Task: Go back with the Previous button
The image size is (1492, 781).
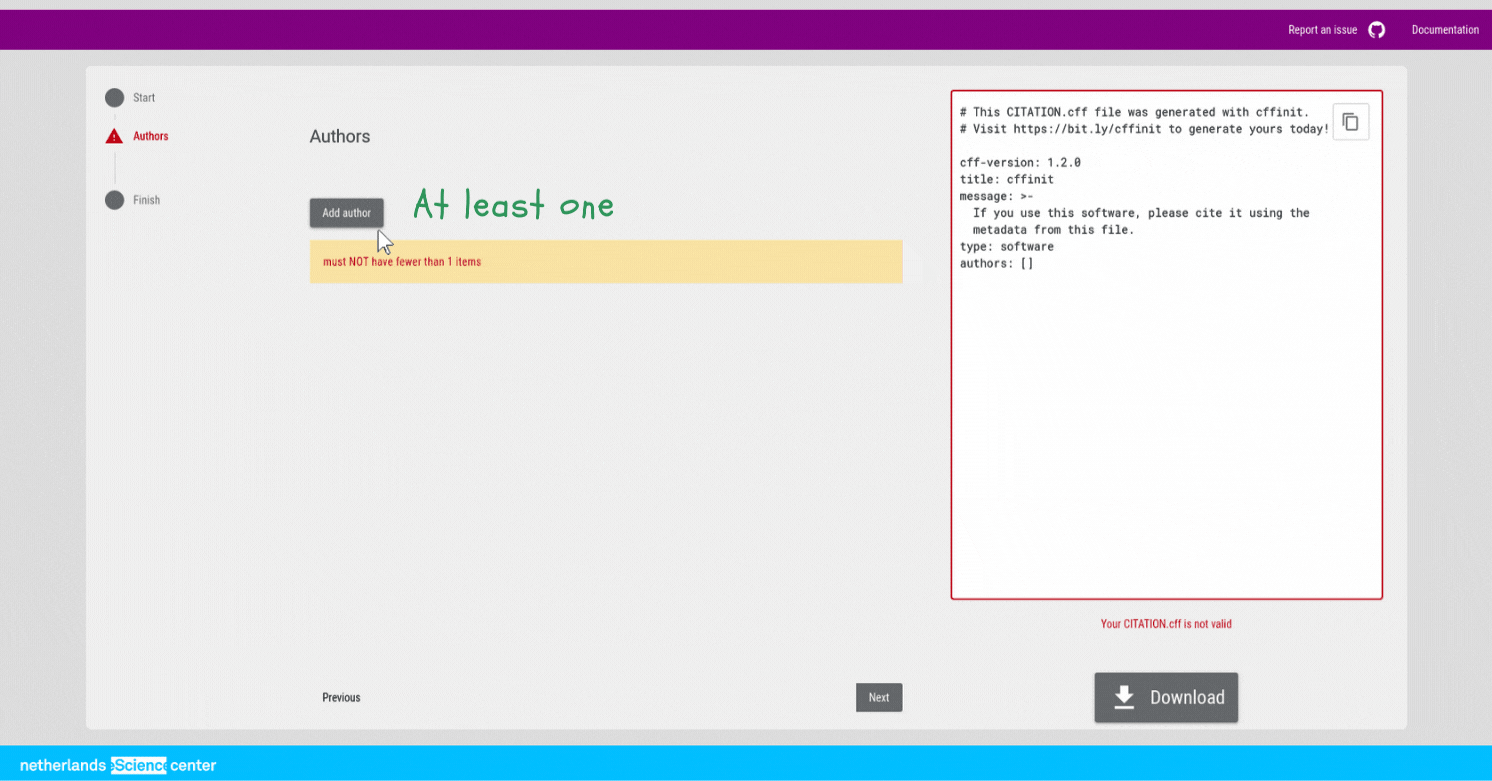Action: [x=341, y=697]
